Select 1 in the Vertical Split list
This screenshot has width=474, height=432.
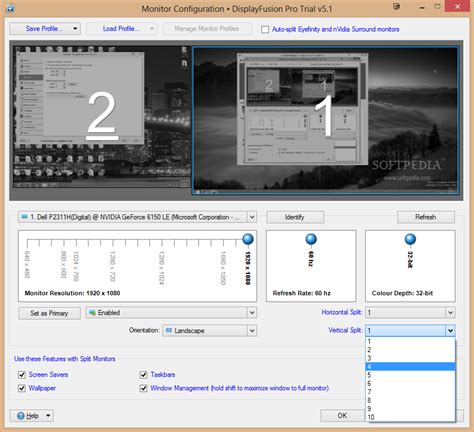click(410, 341)
